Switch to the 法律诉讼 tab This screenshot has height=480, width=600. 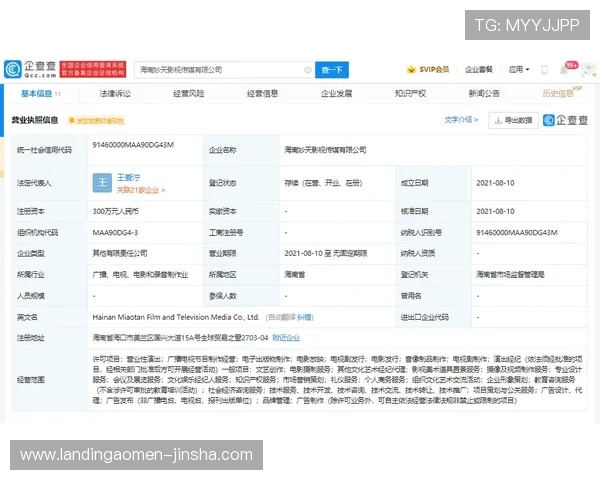point(115,94)
